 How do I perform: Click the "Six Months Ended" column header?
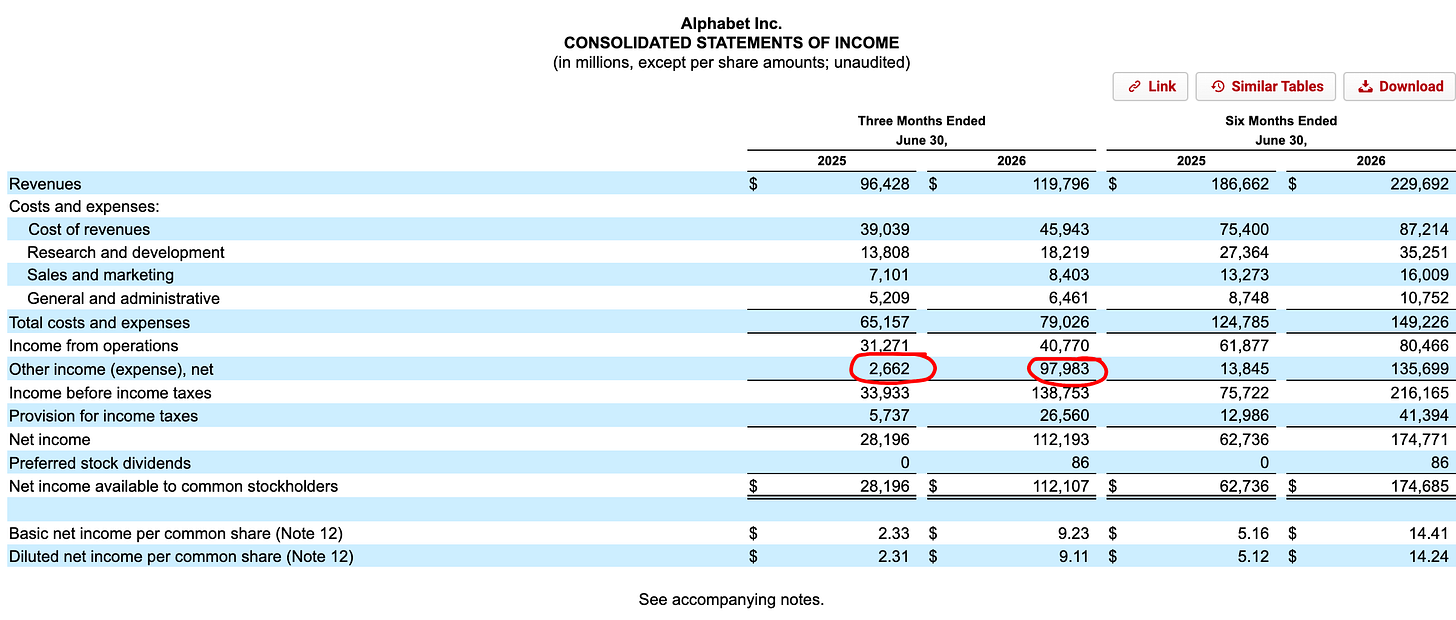(1281, 121)
